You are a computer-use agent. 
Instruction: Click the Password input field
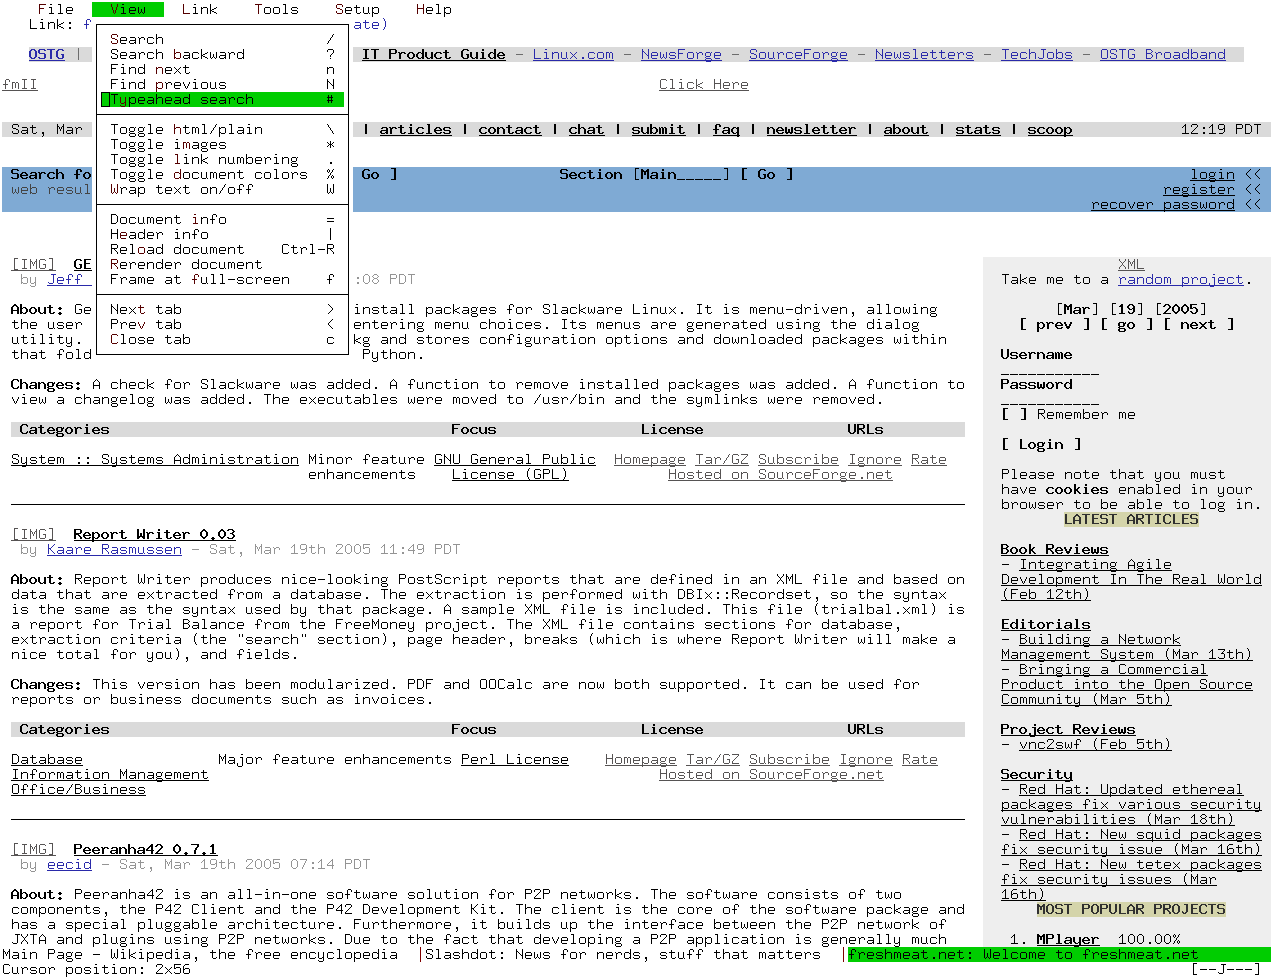point(1050,400)
